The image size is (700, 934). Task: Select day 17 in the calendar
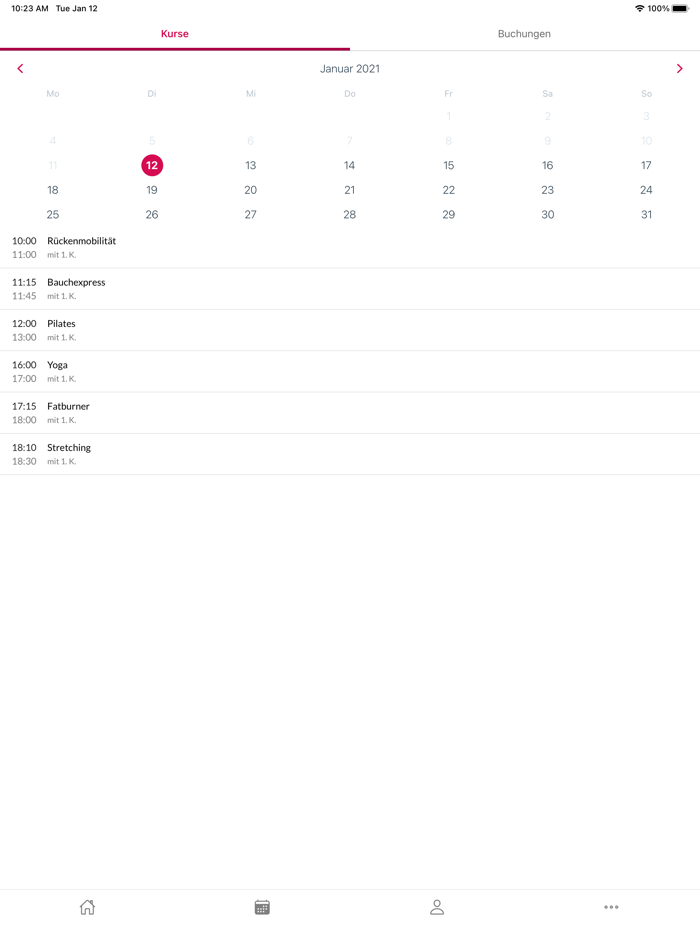[646, 165]
